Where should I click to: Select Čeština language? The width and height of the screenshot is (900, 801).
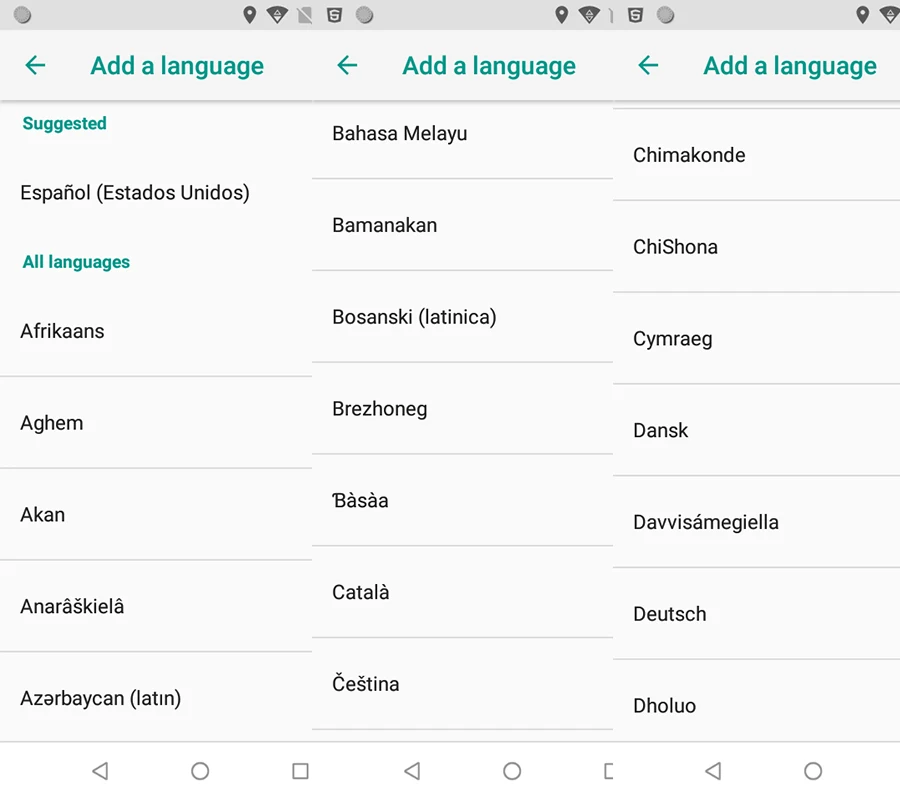point(463,684)
